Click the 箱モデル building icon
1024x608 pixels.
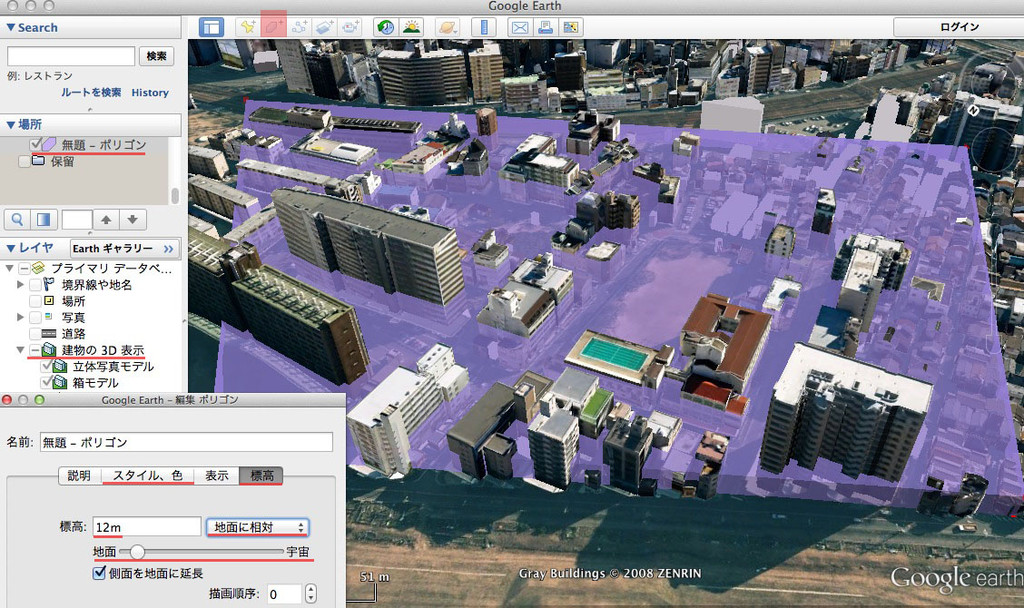coord(61,383)
